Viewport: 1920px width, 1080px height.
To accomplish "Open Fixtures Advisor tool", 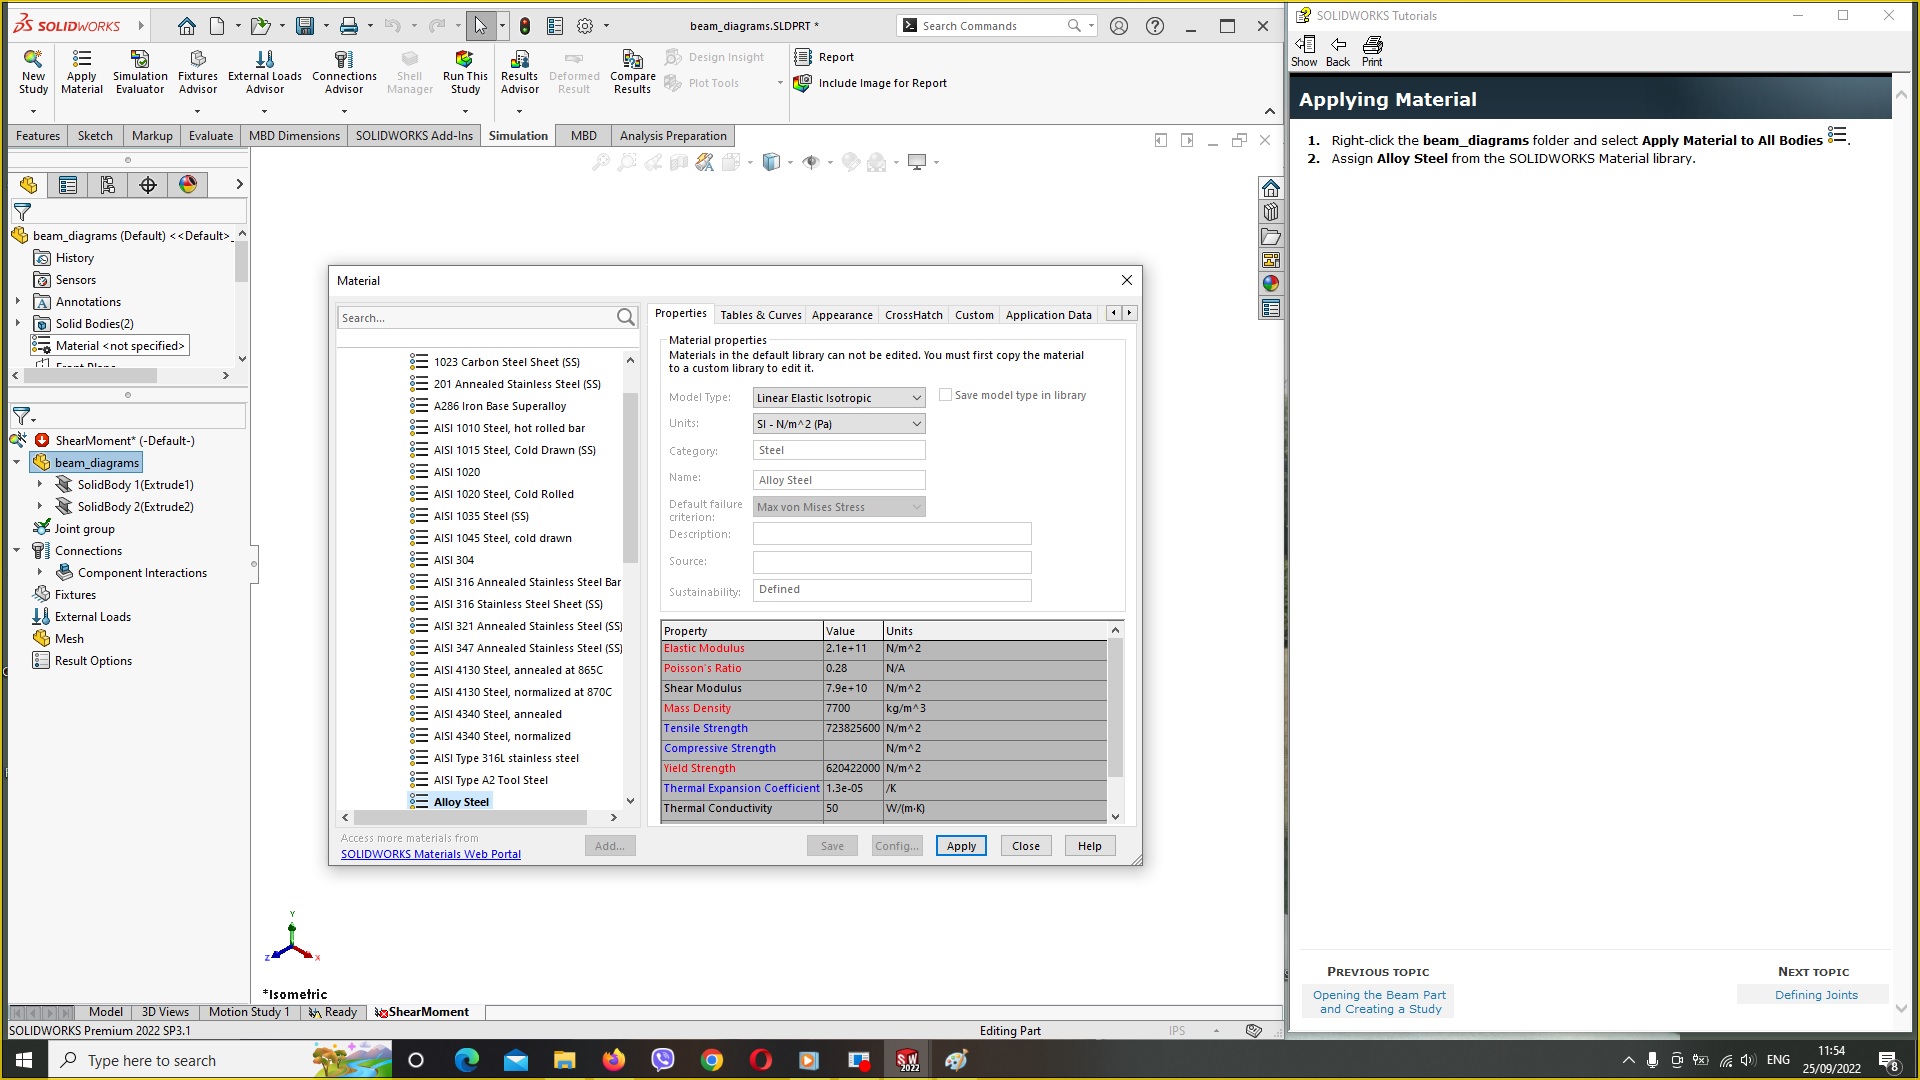I will (198, 72).
